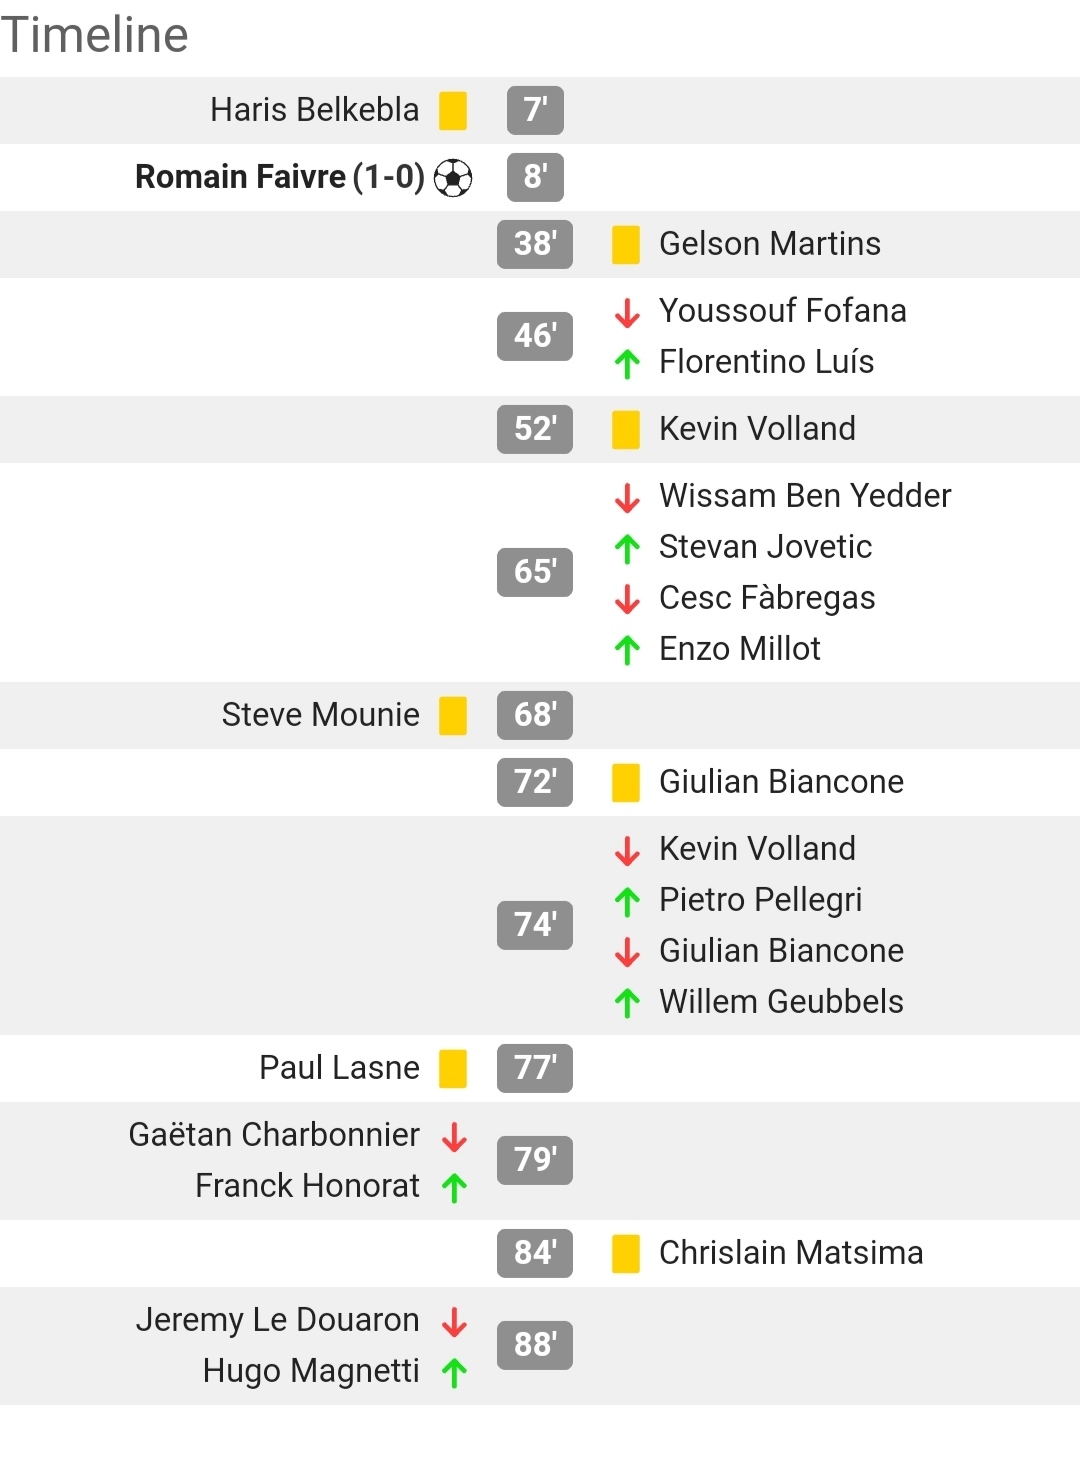Select the 65' double substitution marker

pyautogui.click(x=535, y=572)
